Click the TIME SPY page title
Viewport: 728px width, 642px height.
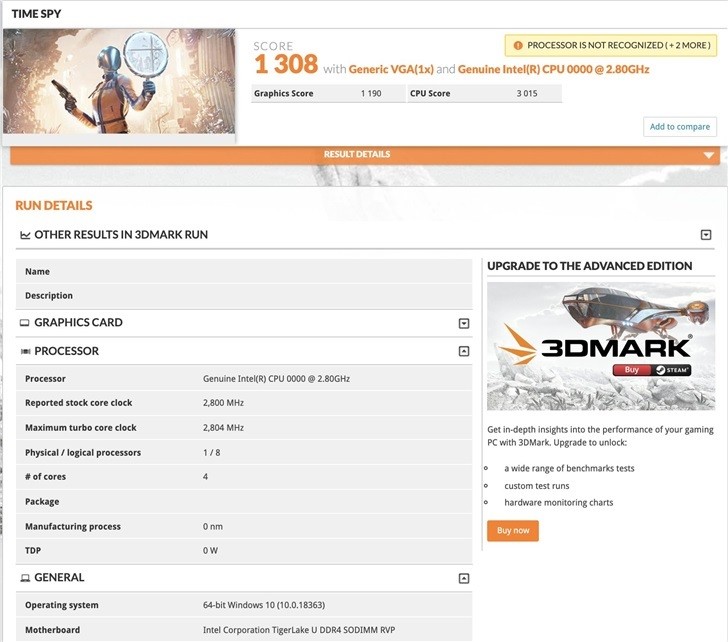pyautogui.click(x=36, y=14)
